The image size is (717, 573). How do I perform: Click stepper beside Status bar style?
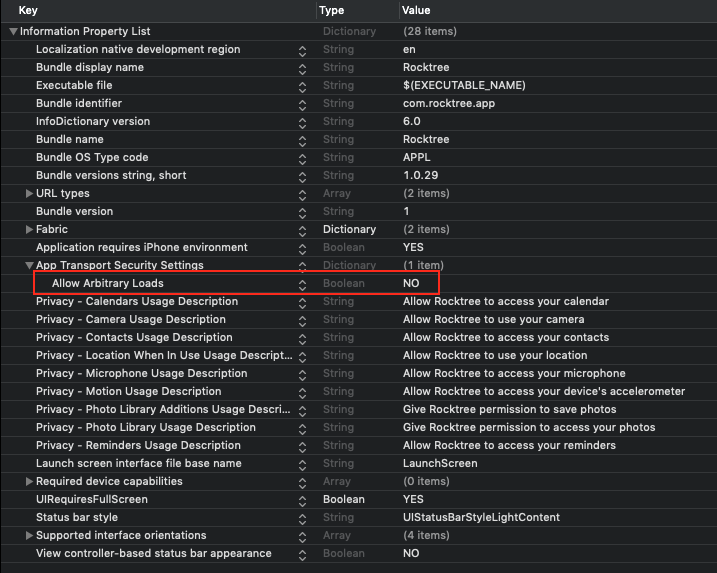pyautogui.click(x=302, y=519)
